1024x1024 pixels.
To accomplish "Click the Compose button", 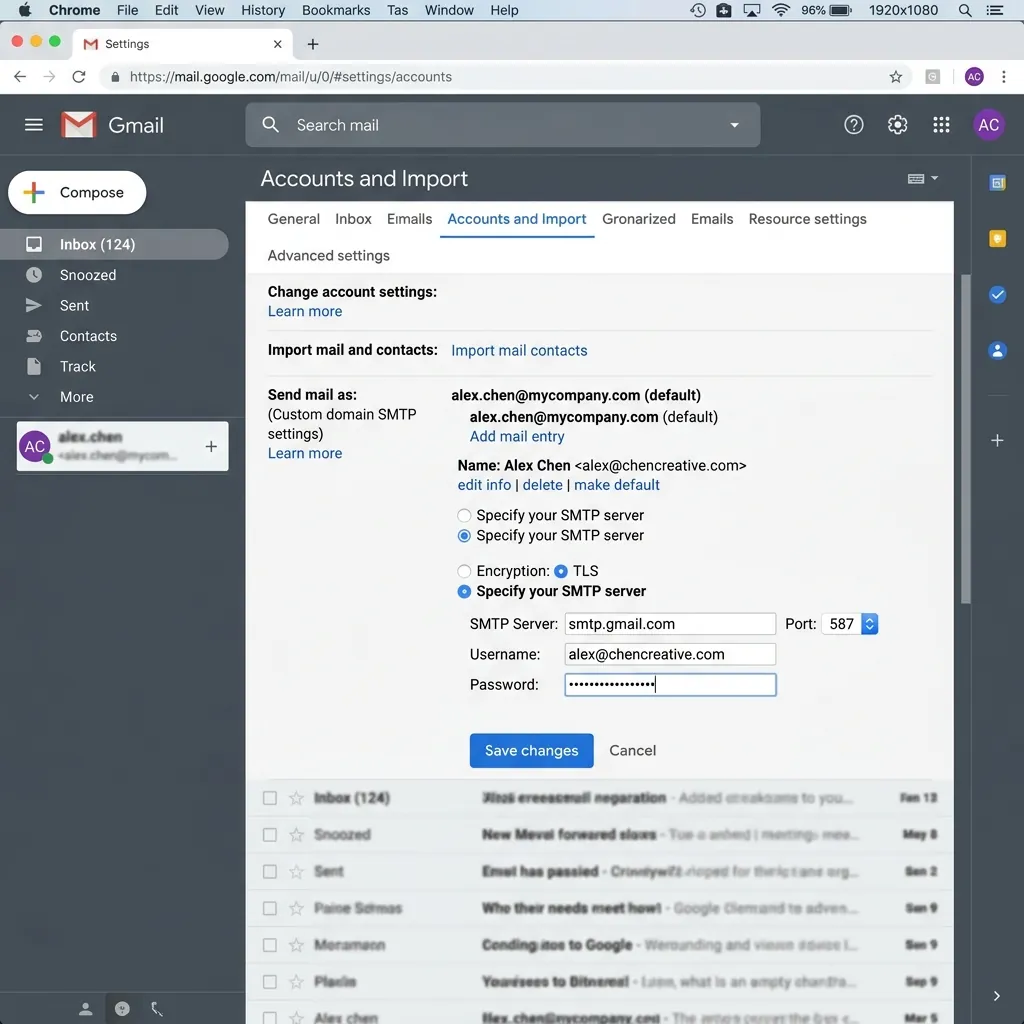I will click(77, 193).
